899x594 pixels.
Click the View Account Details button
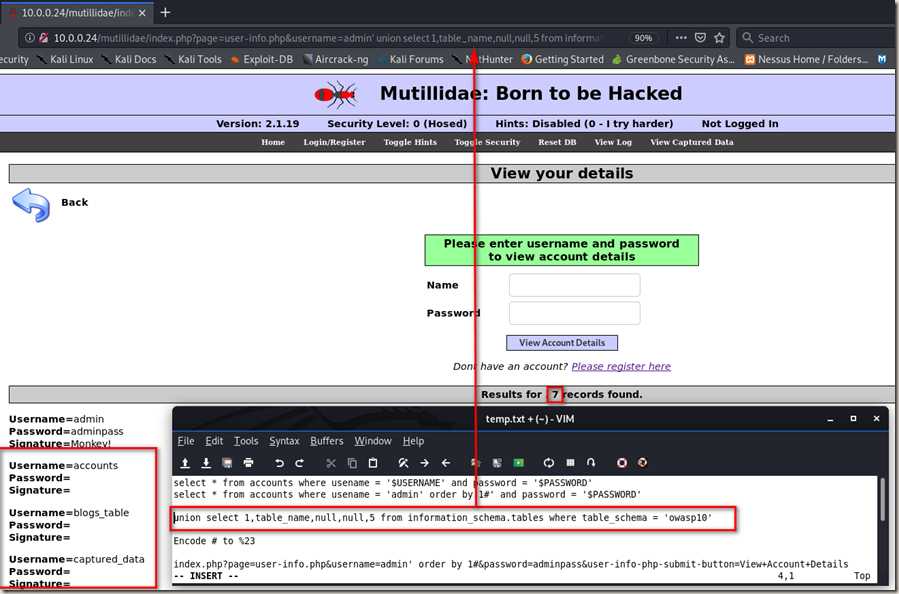(562, 343)
